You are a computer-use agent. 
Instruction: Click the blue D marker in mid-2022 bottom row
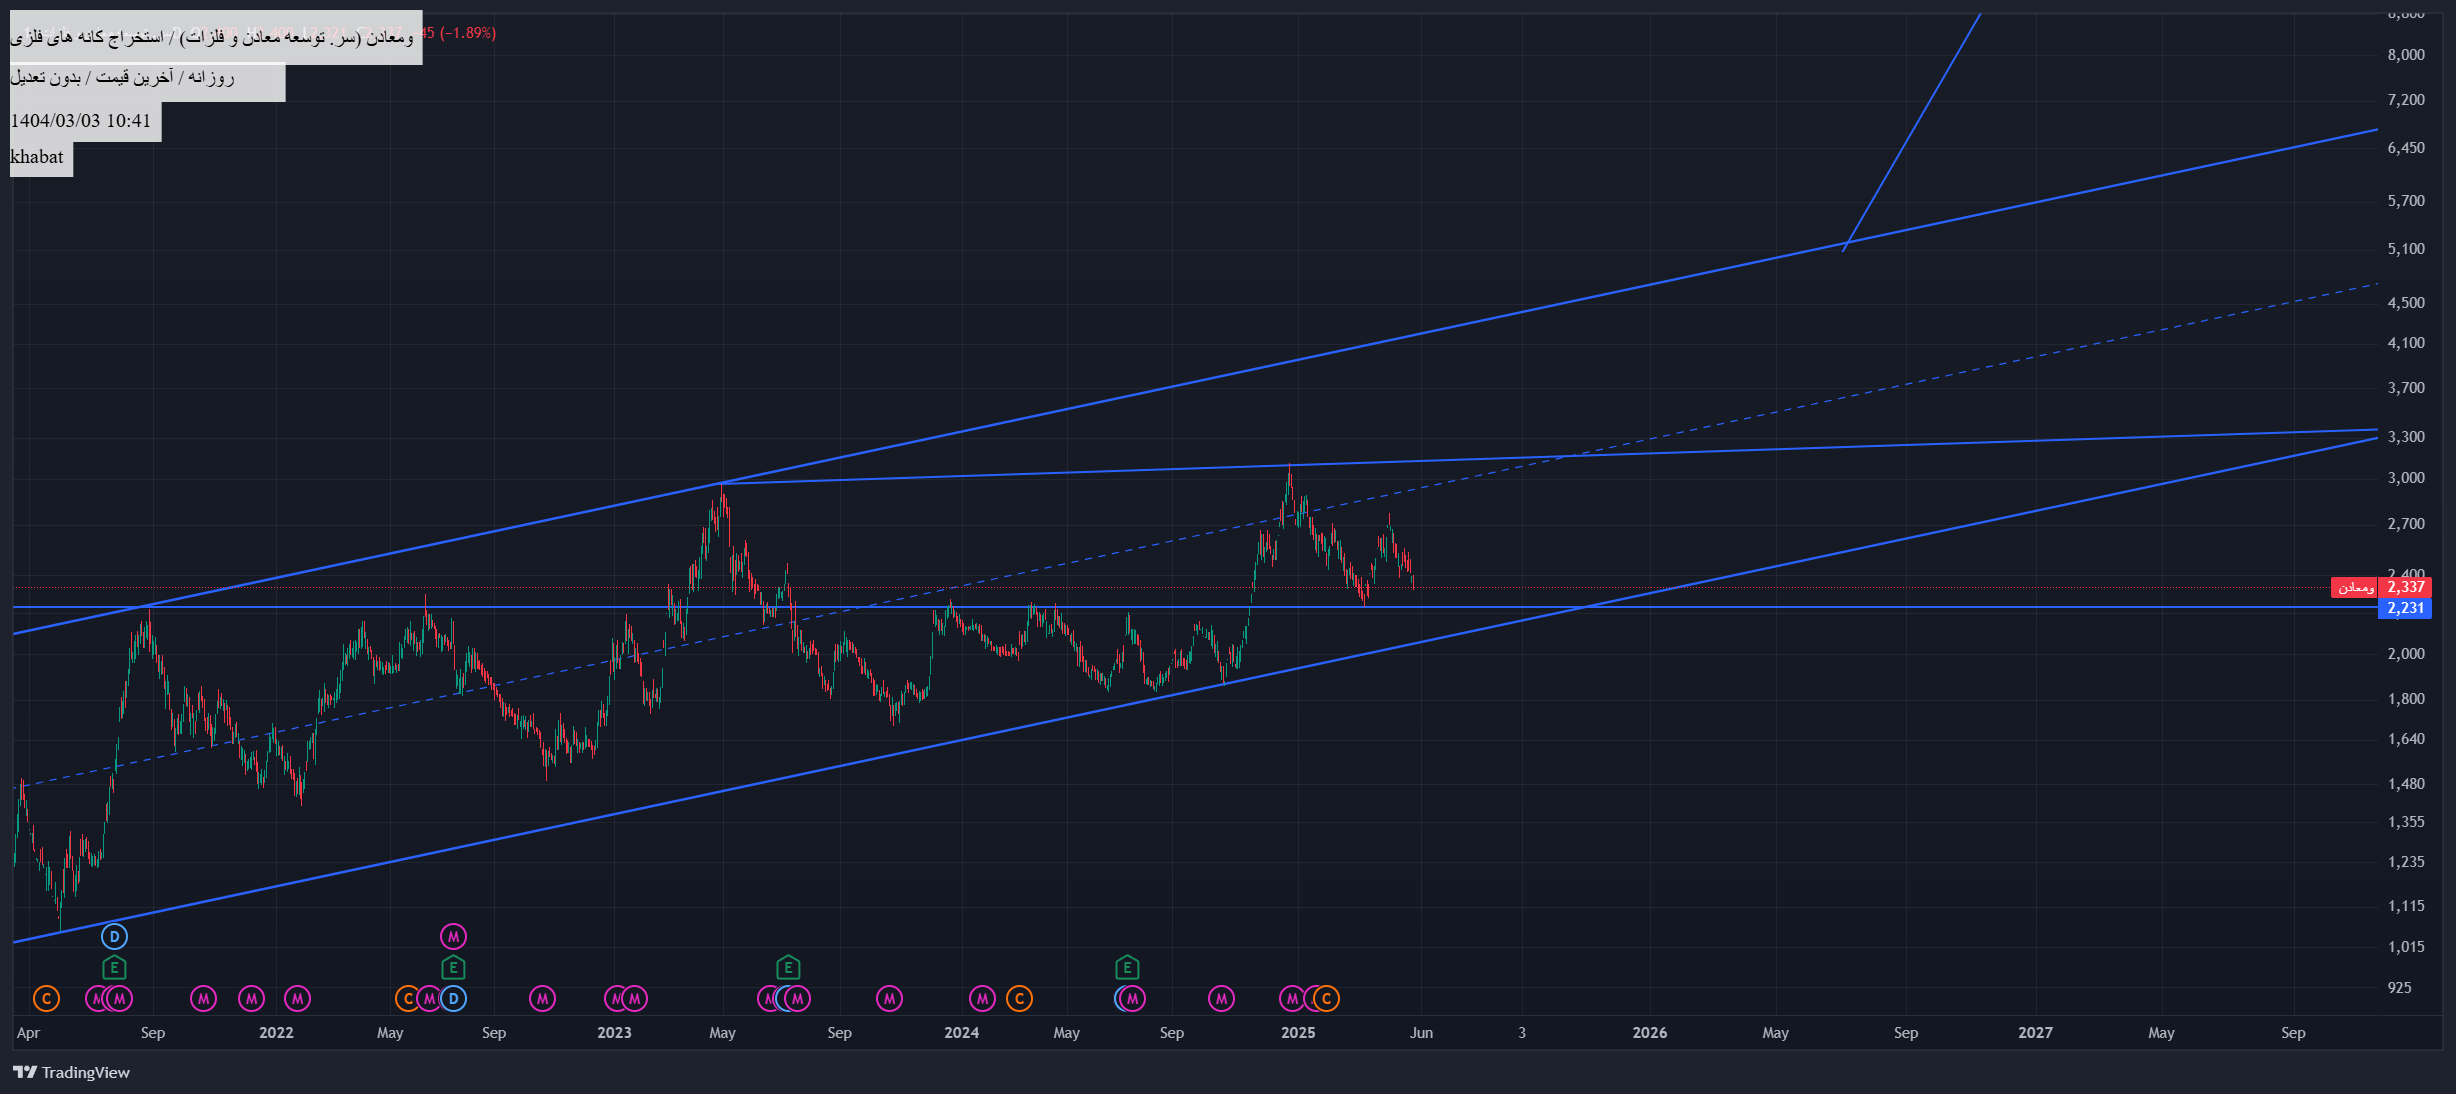[x=454, y=999]
